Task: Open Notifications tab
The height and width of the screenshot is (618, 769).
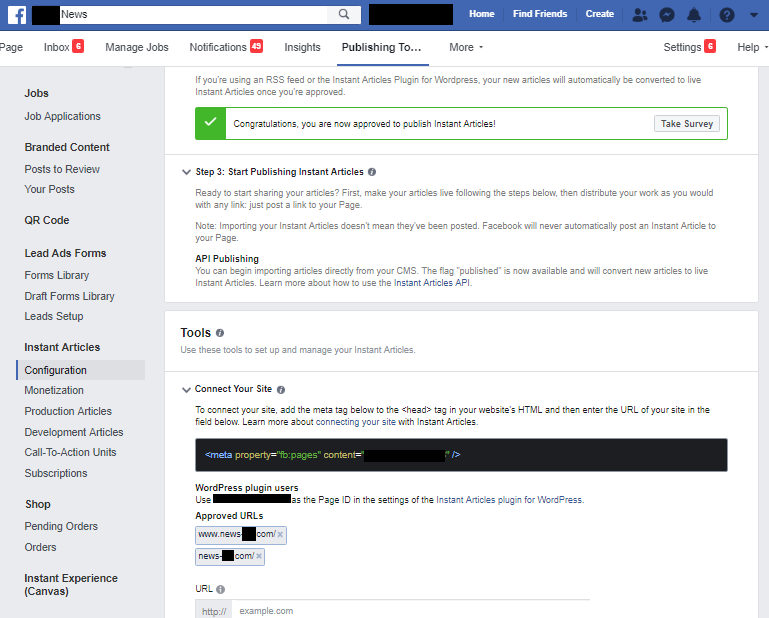Action: (226, 47)
